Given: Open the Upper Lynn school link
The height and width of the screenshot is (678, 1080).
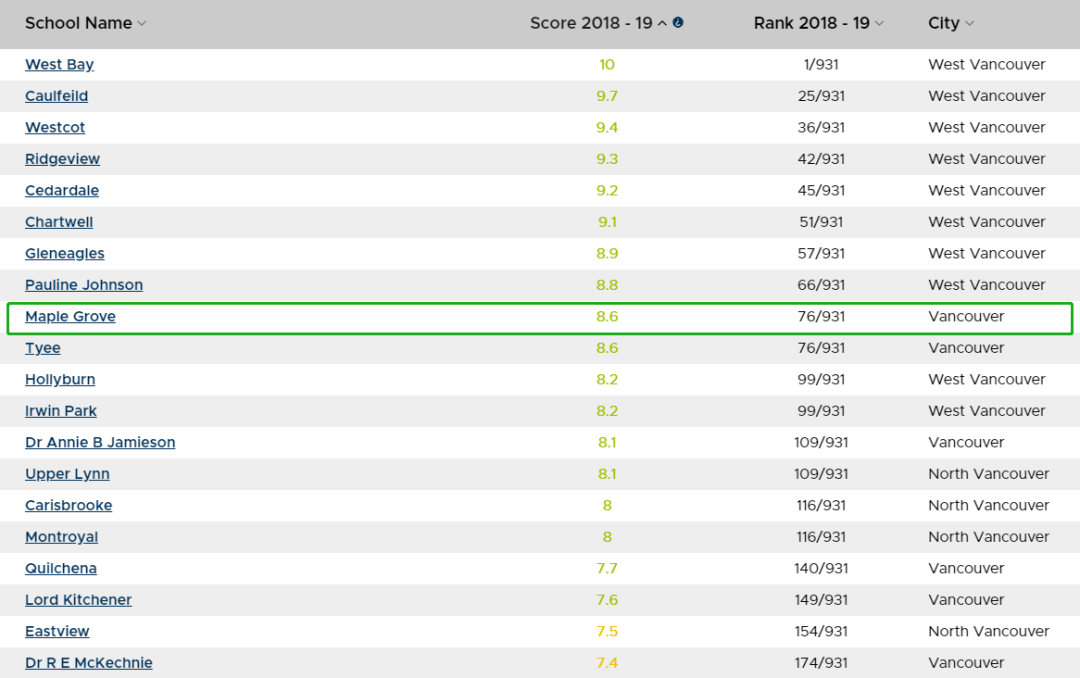Looking at the screenshot, I should [x=68, y=475].
